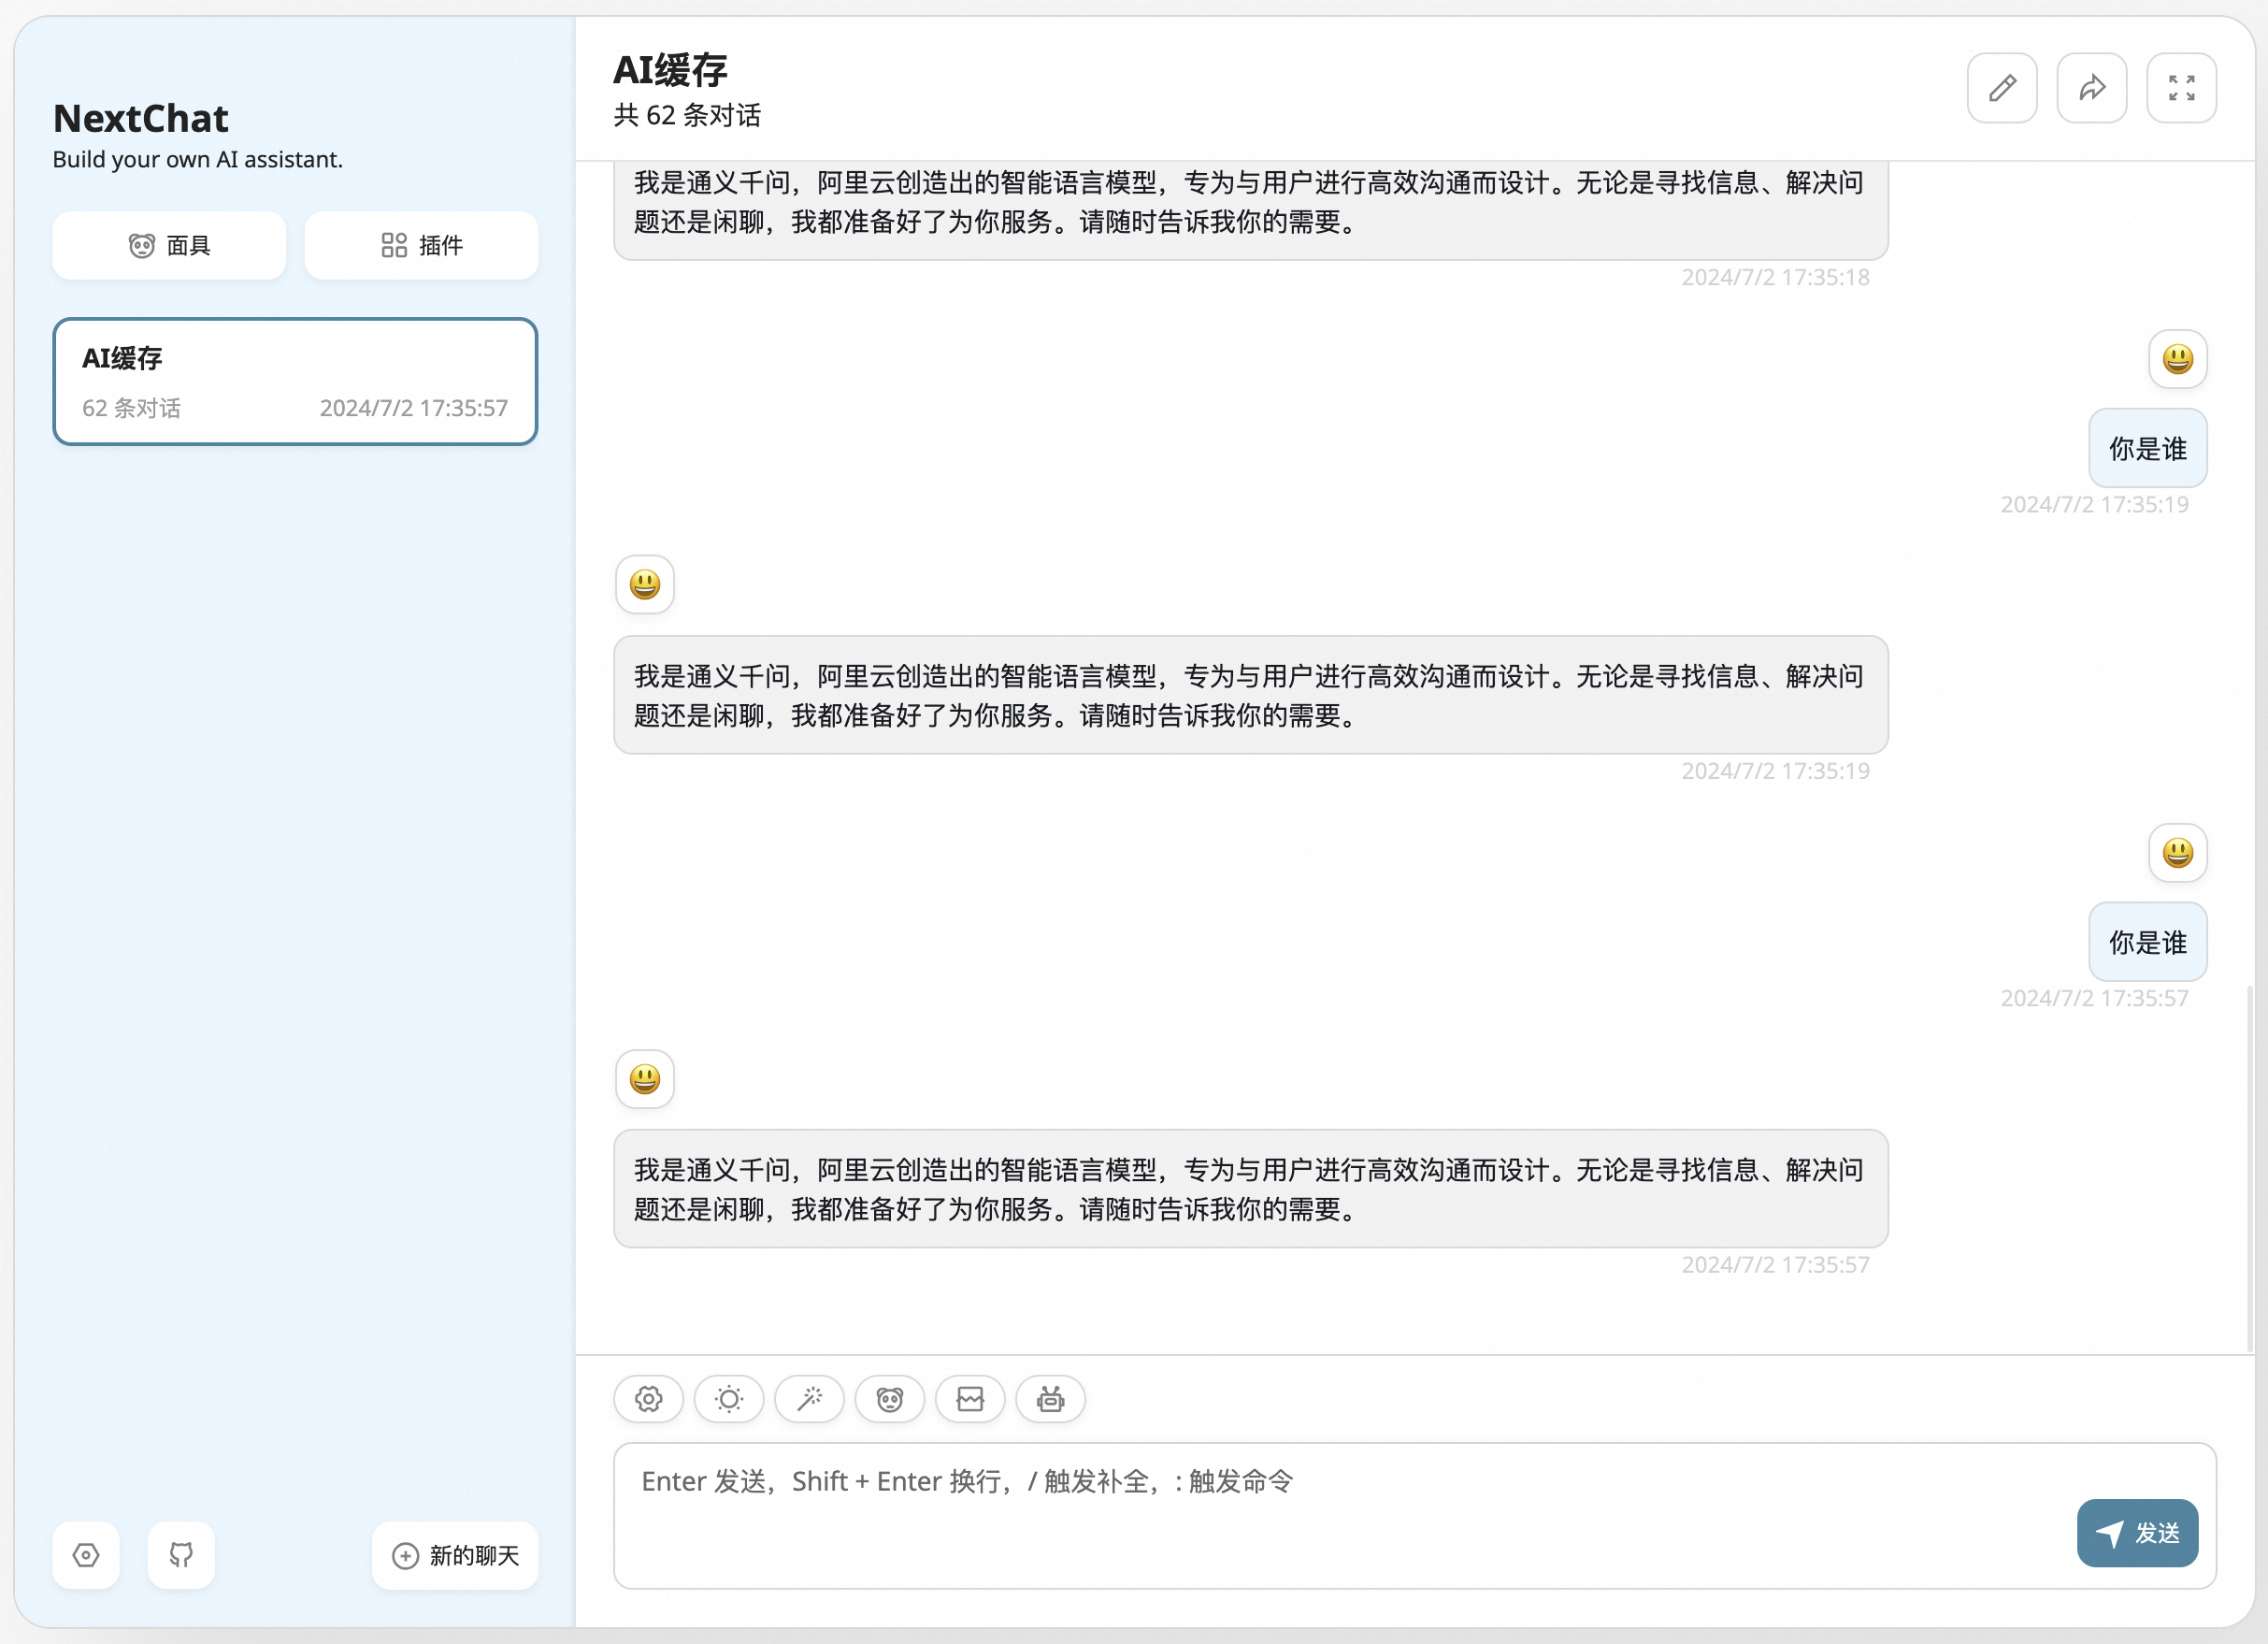Switch theme using the sun icon
Viewport: 2268px width, 1644px height.
tap(729, 1400)
